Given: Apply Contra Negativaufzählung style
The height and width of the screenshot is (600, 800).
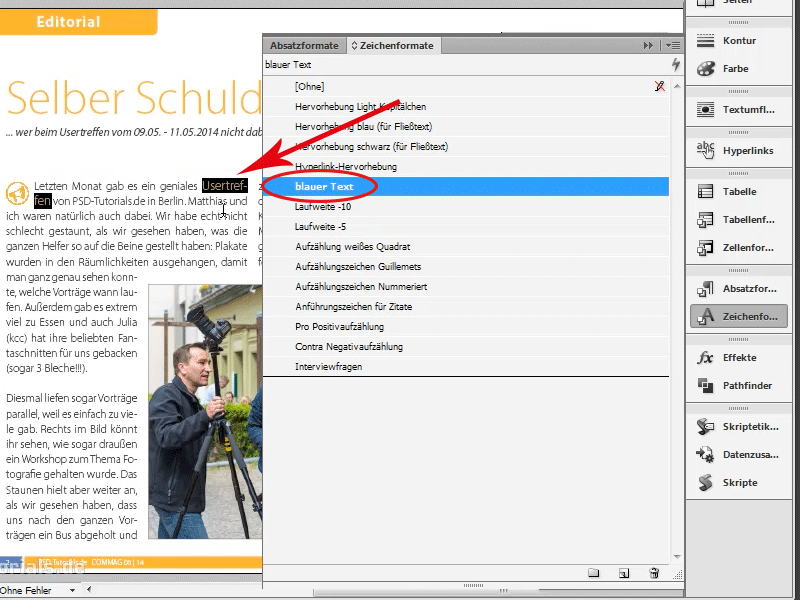Looking at the screenshot, I should click(466, 346).
